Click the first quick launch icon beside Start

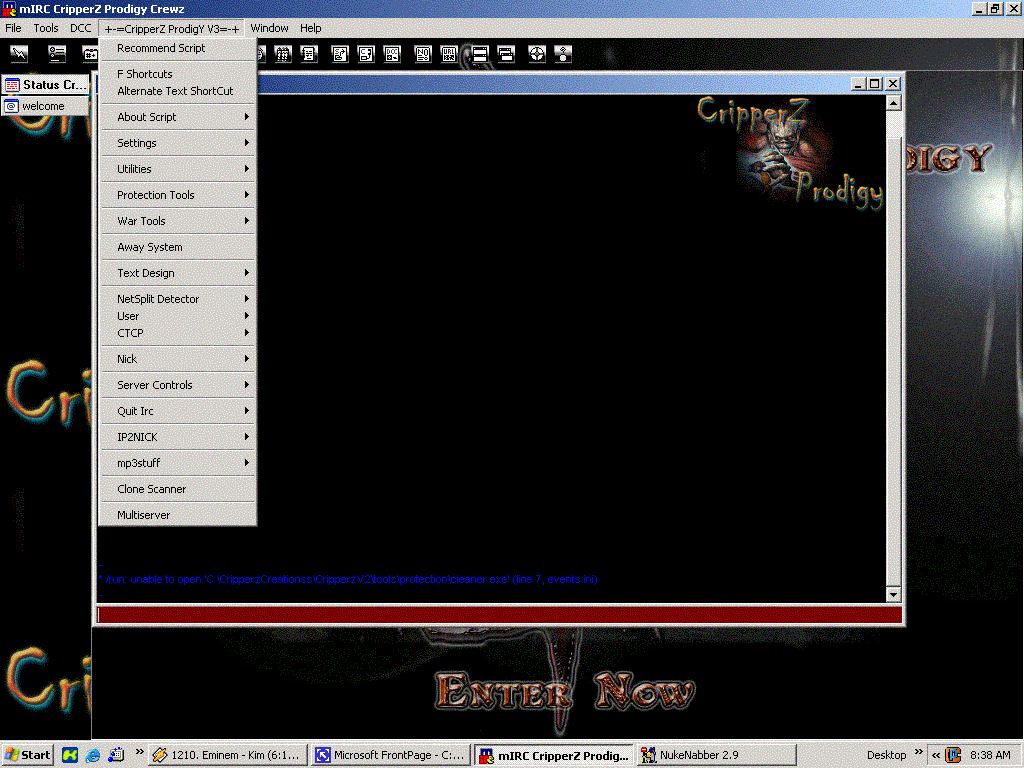tap(70, 755)
